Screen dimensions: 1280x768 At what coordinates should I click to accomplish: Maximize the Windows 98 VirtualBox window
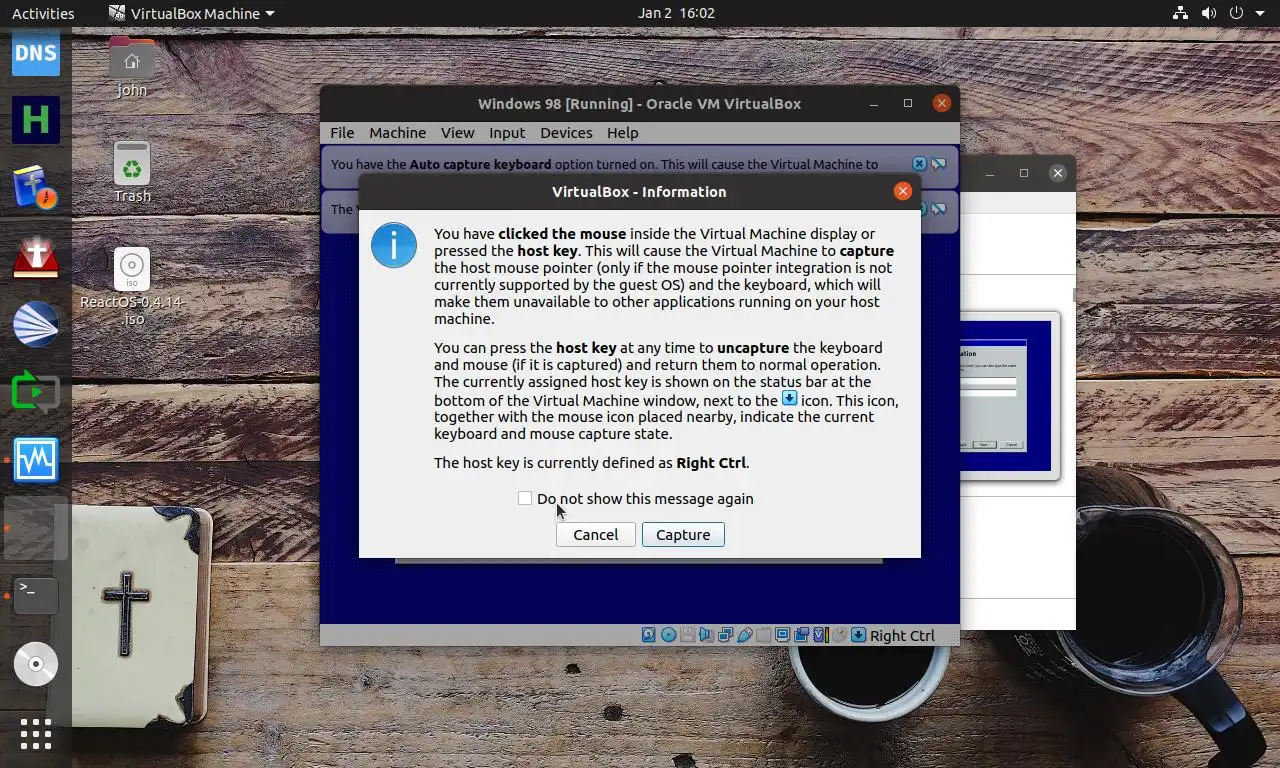coord(908,103)
